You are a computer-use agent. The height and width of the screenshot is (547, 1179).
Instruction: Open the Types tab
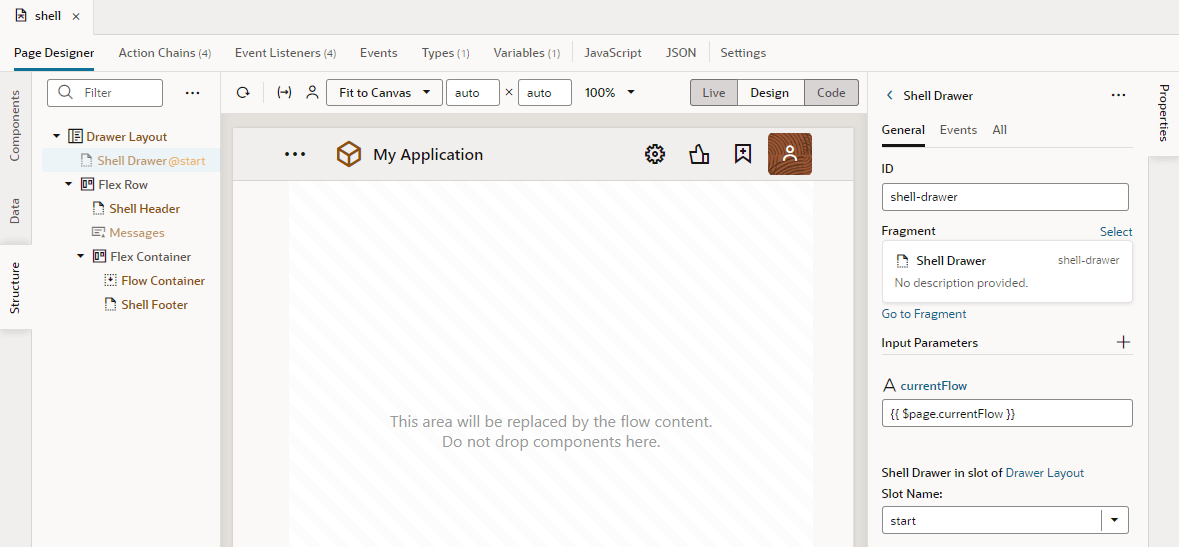click(446, 53)
